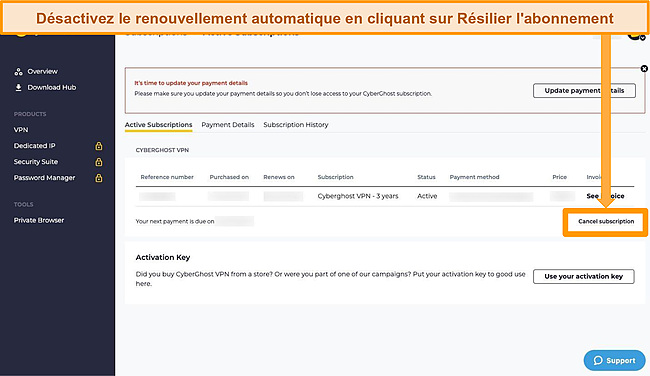Click the Reference number column header
Viewport: 650px width, 376px height.
coord(167,177)
